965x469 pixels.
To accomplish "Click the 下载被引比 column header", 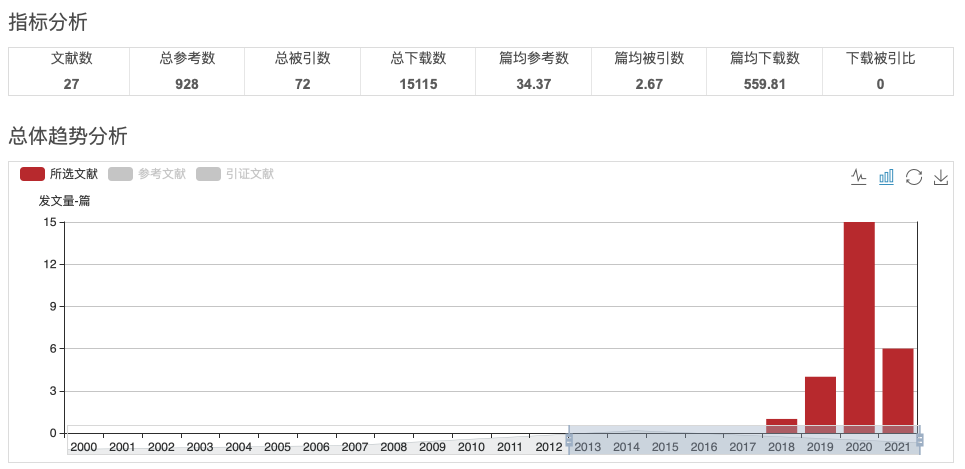I will pyautogui.click(x=880, y=59).
